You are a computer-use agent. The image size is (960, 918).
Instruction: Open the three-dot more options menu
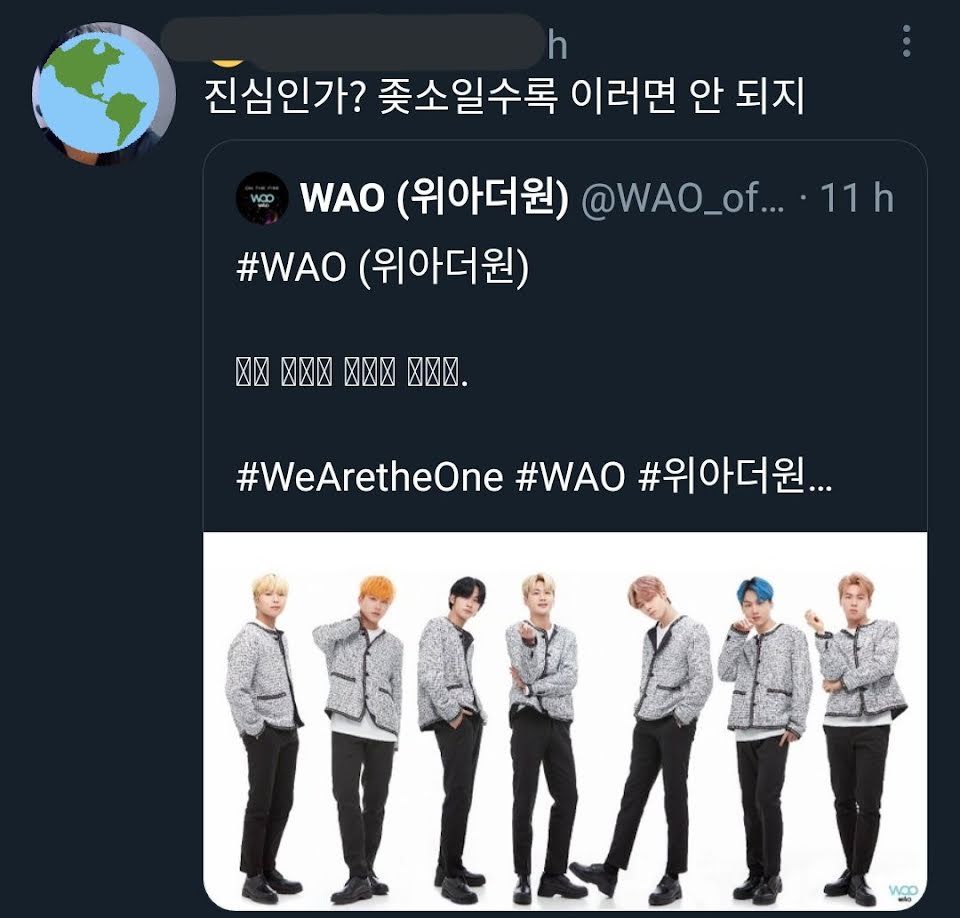click(x=907, y=41)
